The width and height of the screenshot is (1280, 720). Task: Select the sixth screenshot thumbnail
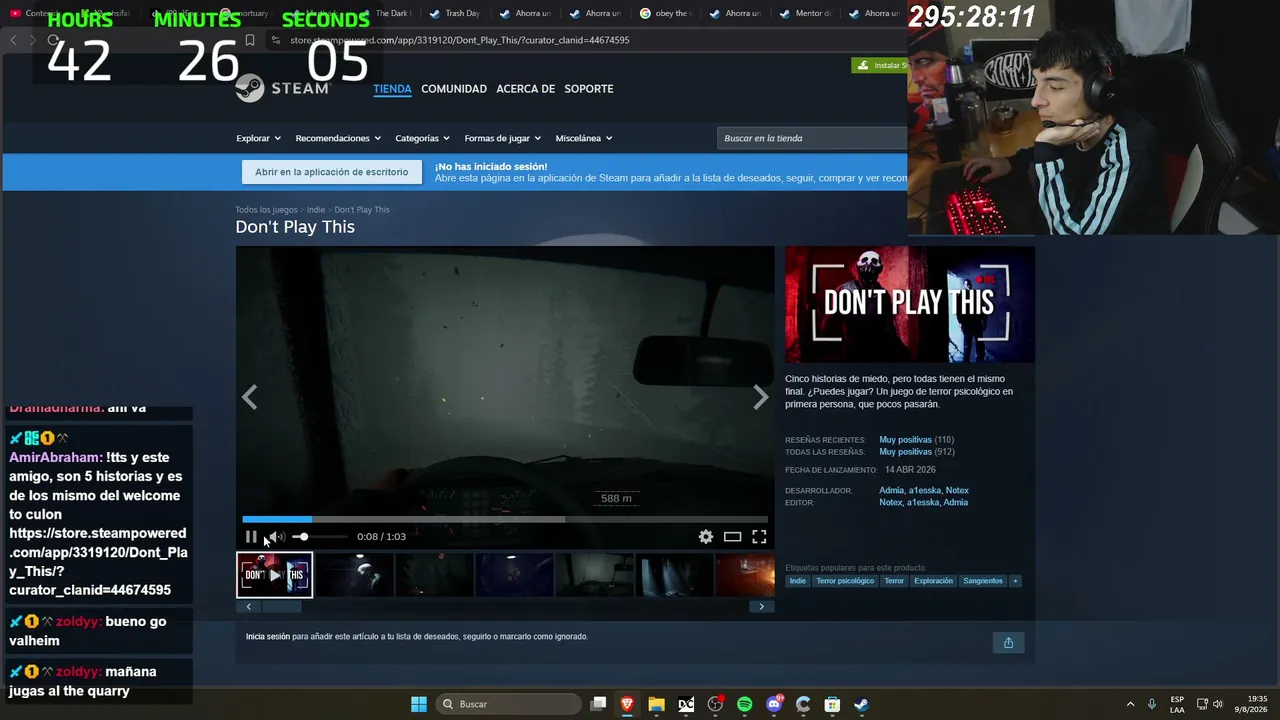coord(674,575)
